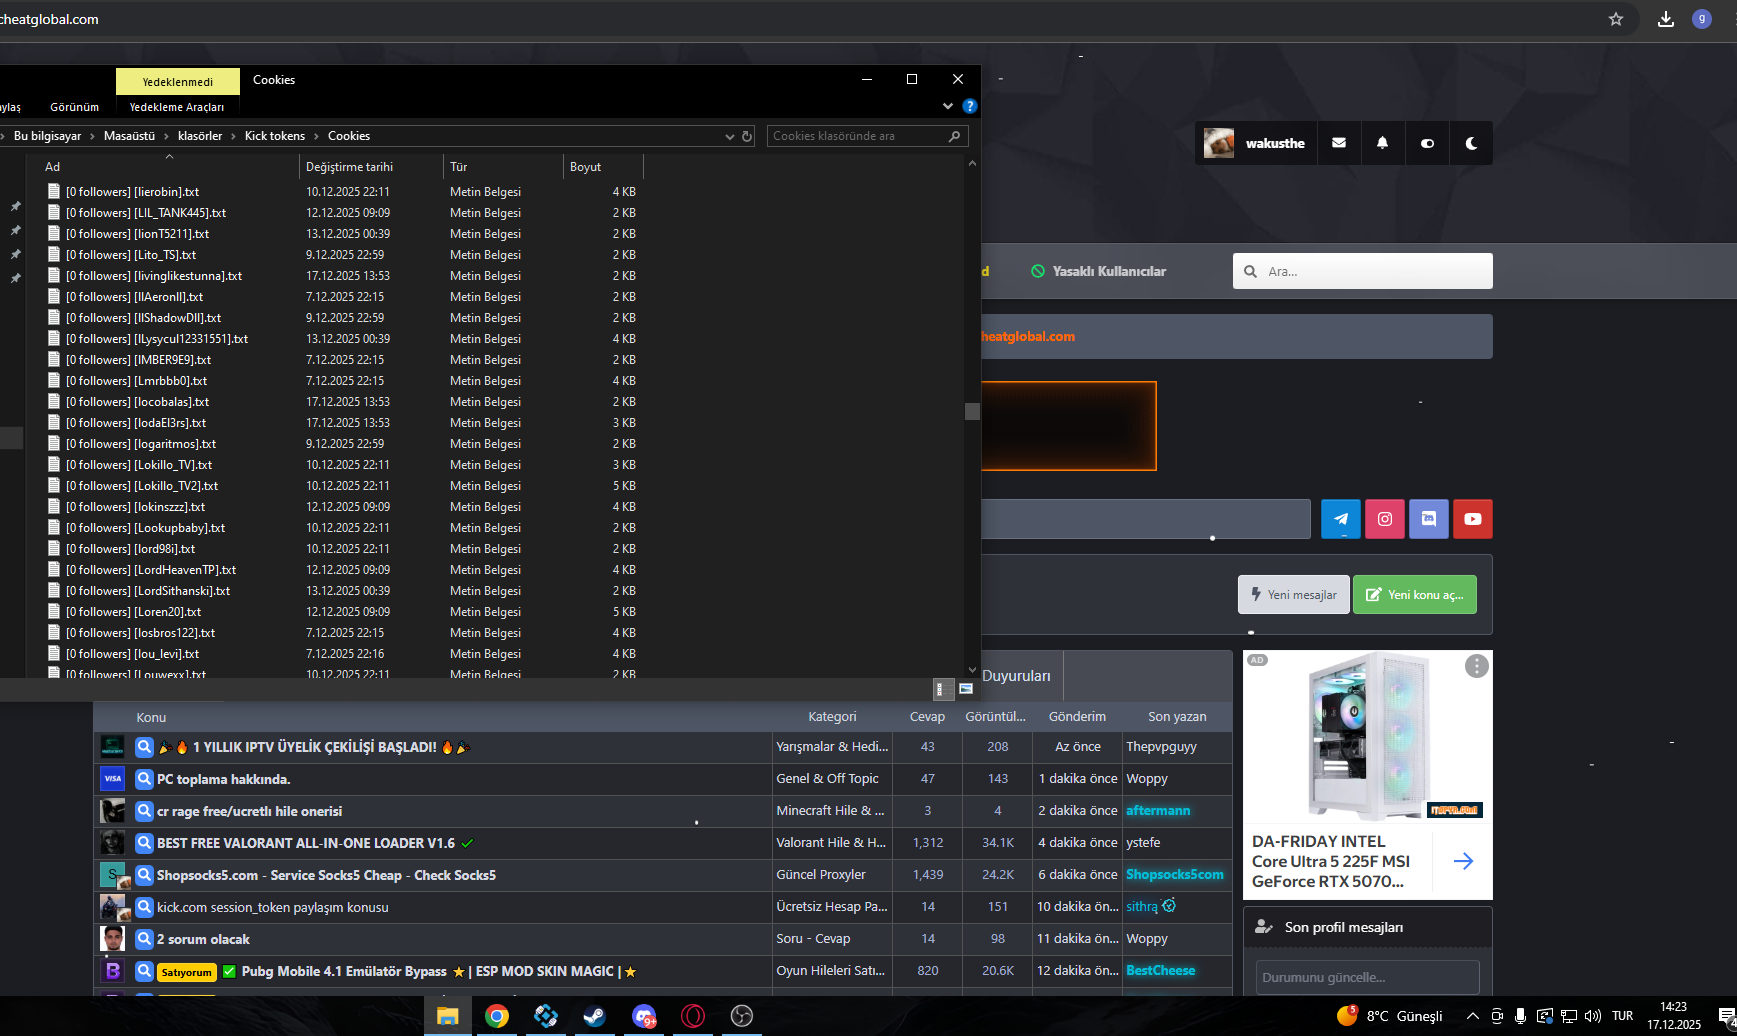This screenshot has height=1036, width=1737.
Task: Click the Yeni mesajlar button
Action: pyautogui.click(x=1294, y=594)
